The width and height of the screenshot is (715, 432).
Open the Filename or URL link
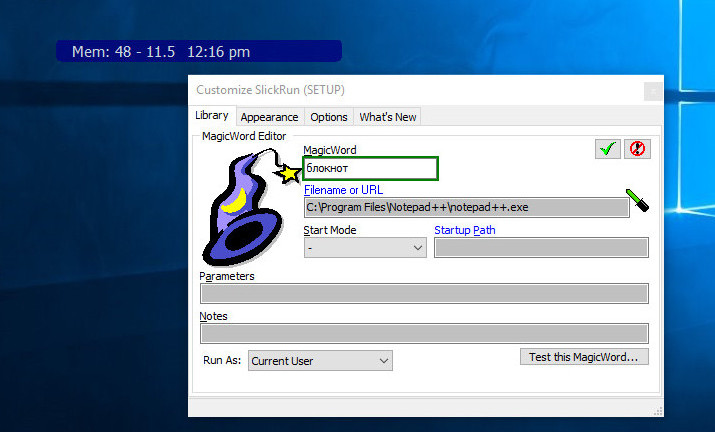click(x=343, y=190)
